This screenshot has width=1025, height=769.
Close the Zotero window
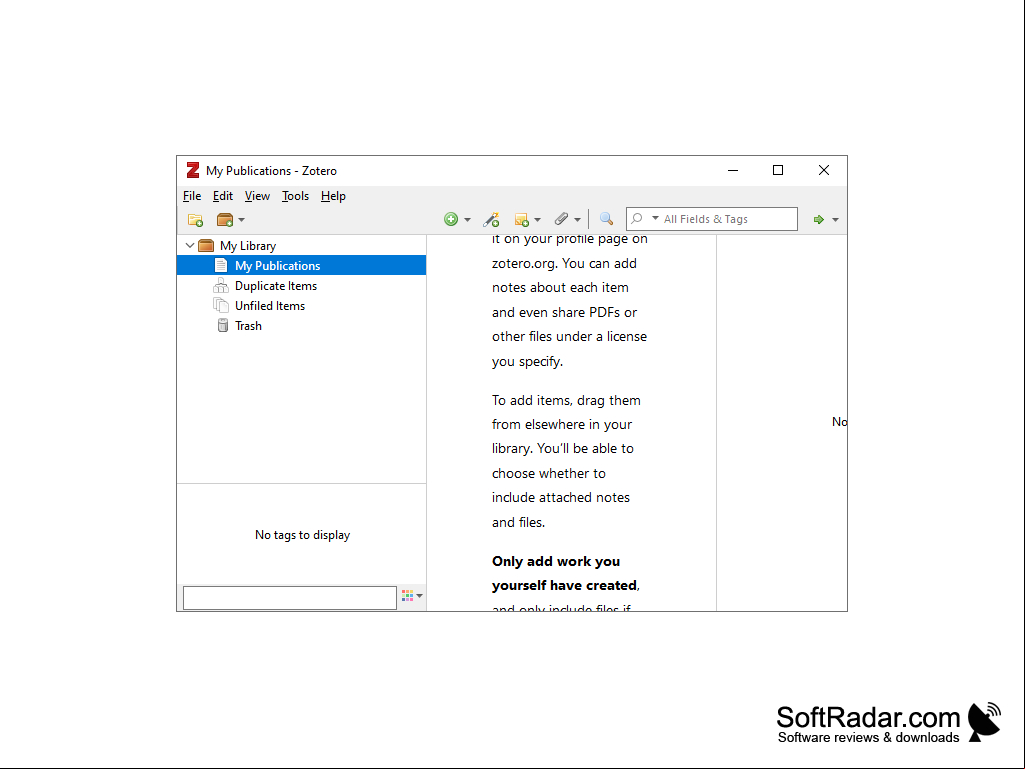(824, 171)
